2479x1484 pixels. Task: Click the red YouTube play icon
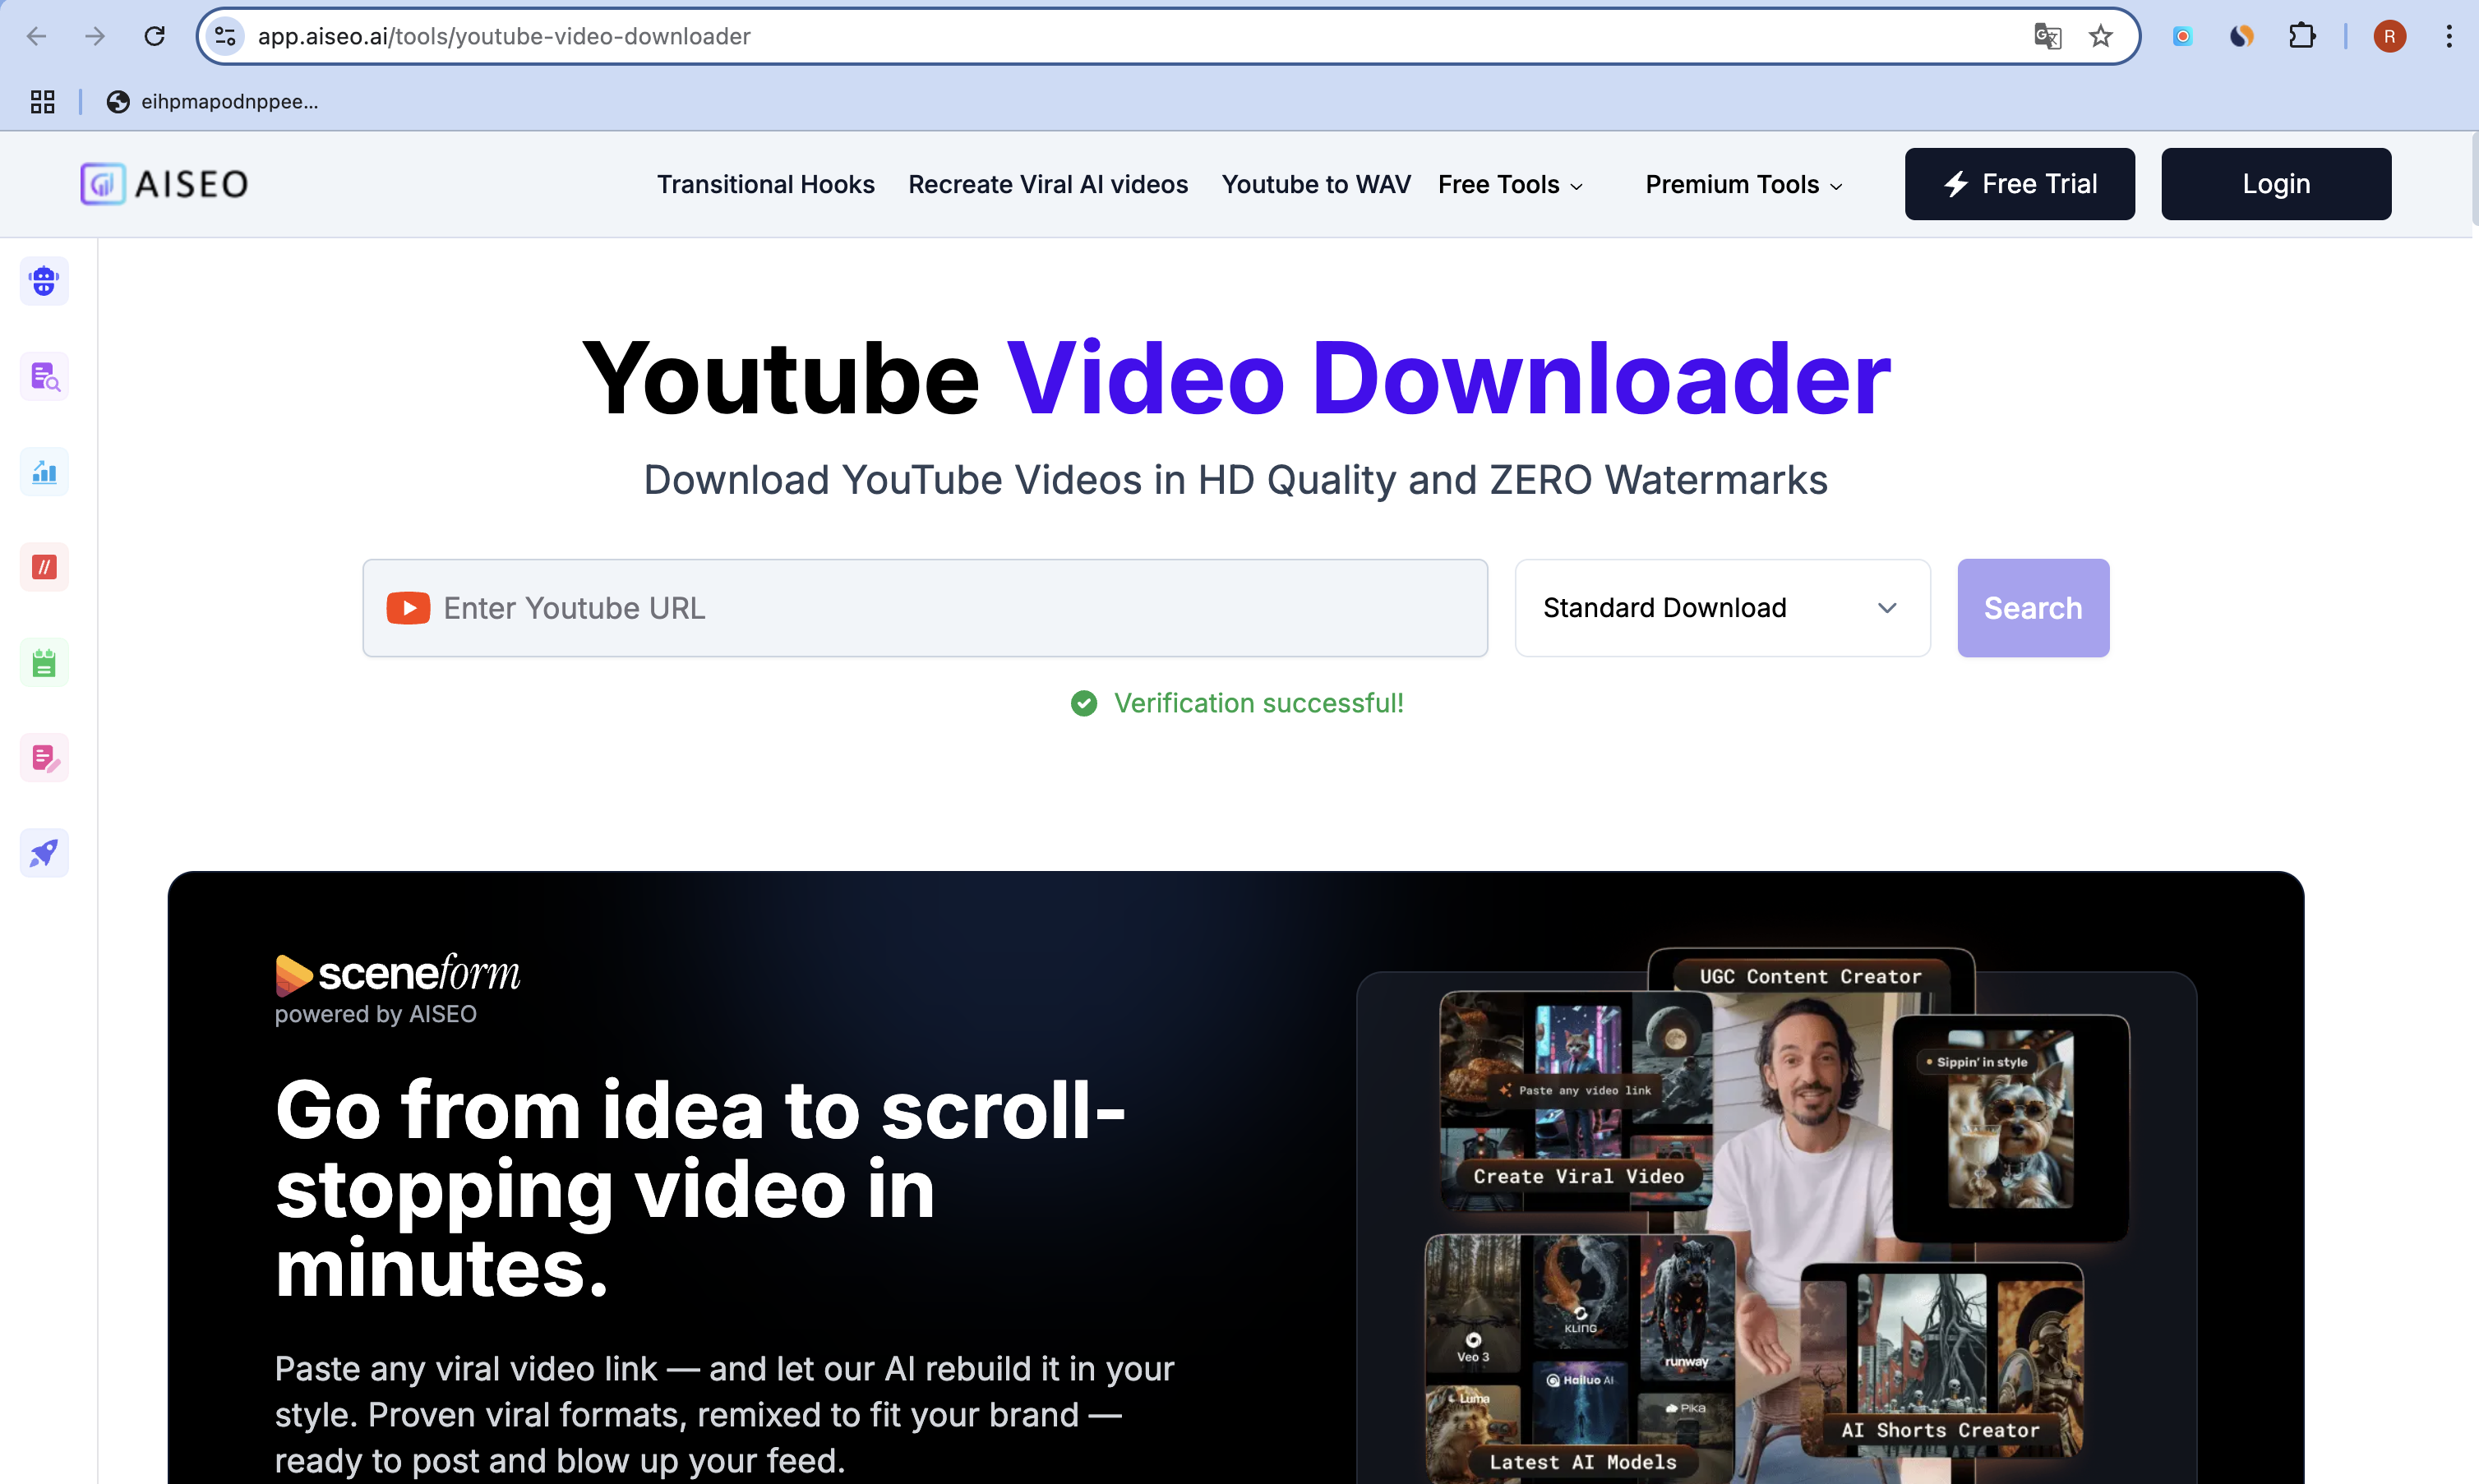click(408, 608)
